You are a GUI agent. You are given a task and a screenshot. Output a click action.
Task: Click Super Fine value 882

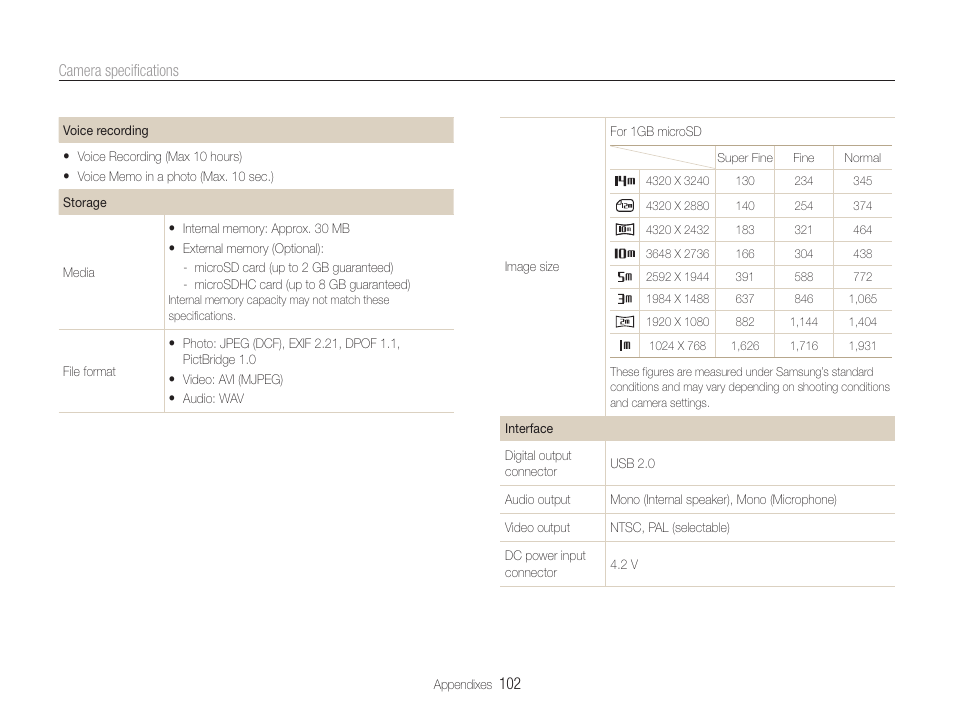coord(745,322)
